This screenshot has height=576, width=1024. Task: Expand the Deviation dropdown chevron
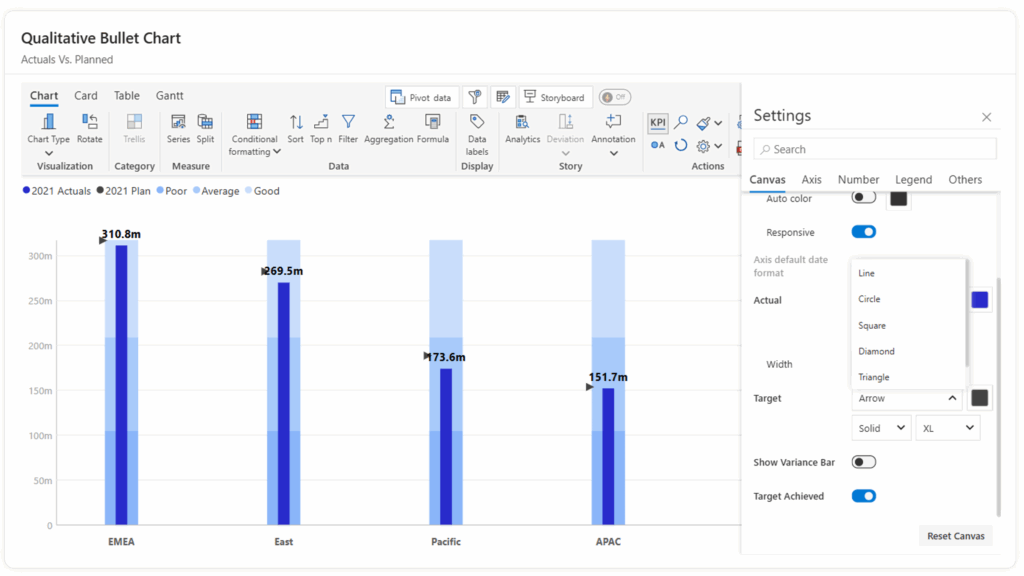tap(565, 153)
